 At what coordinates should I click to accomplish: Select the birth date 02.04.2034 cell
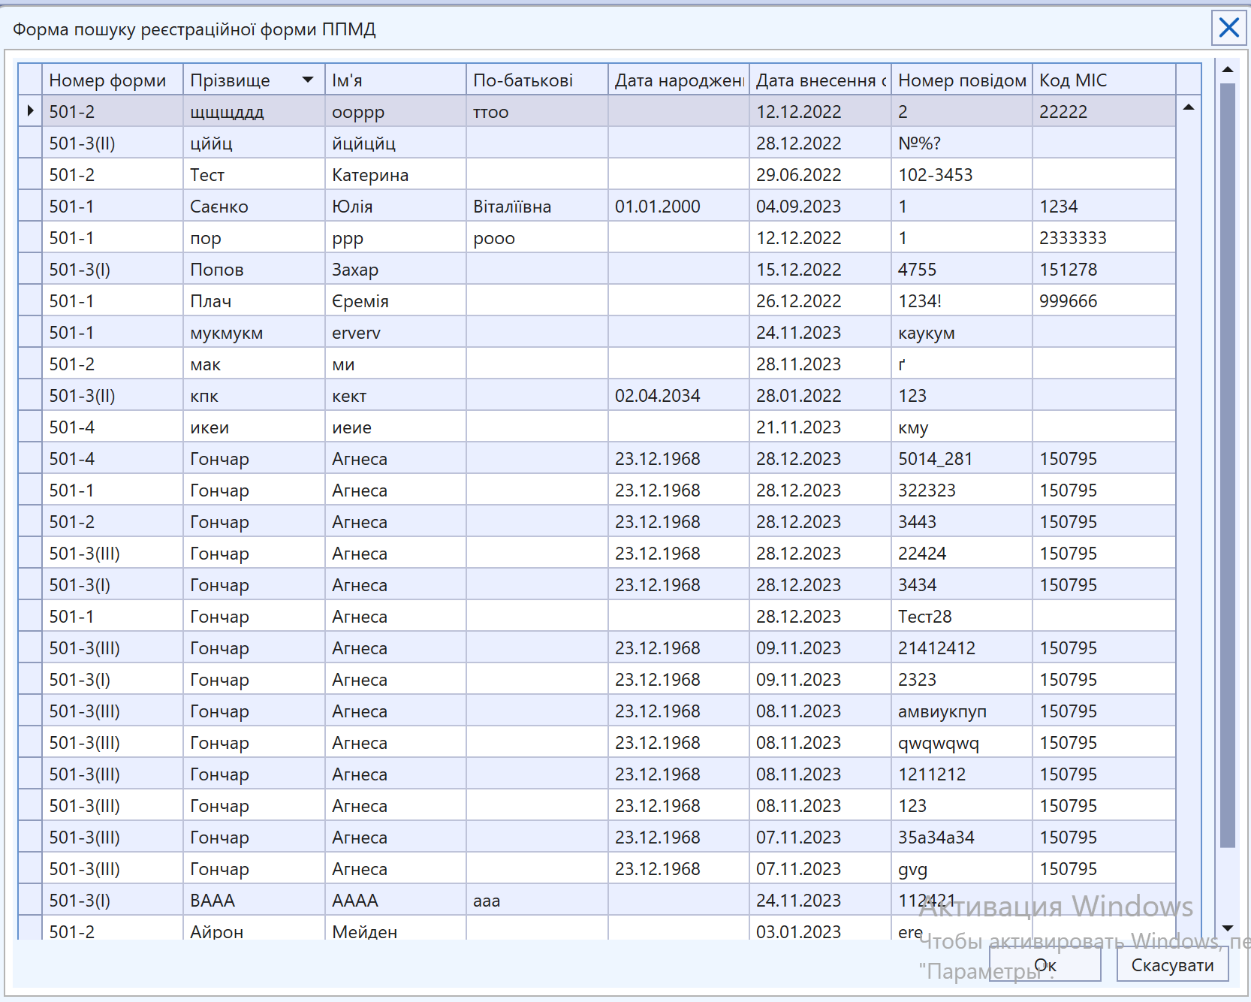point(679,396)
